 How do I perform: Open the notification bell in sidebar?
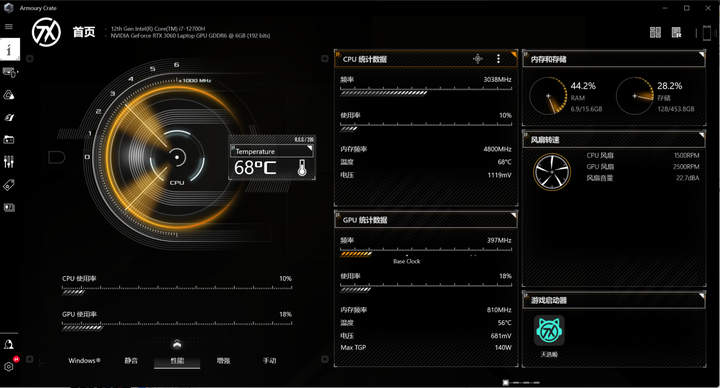click(9, 344)
